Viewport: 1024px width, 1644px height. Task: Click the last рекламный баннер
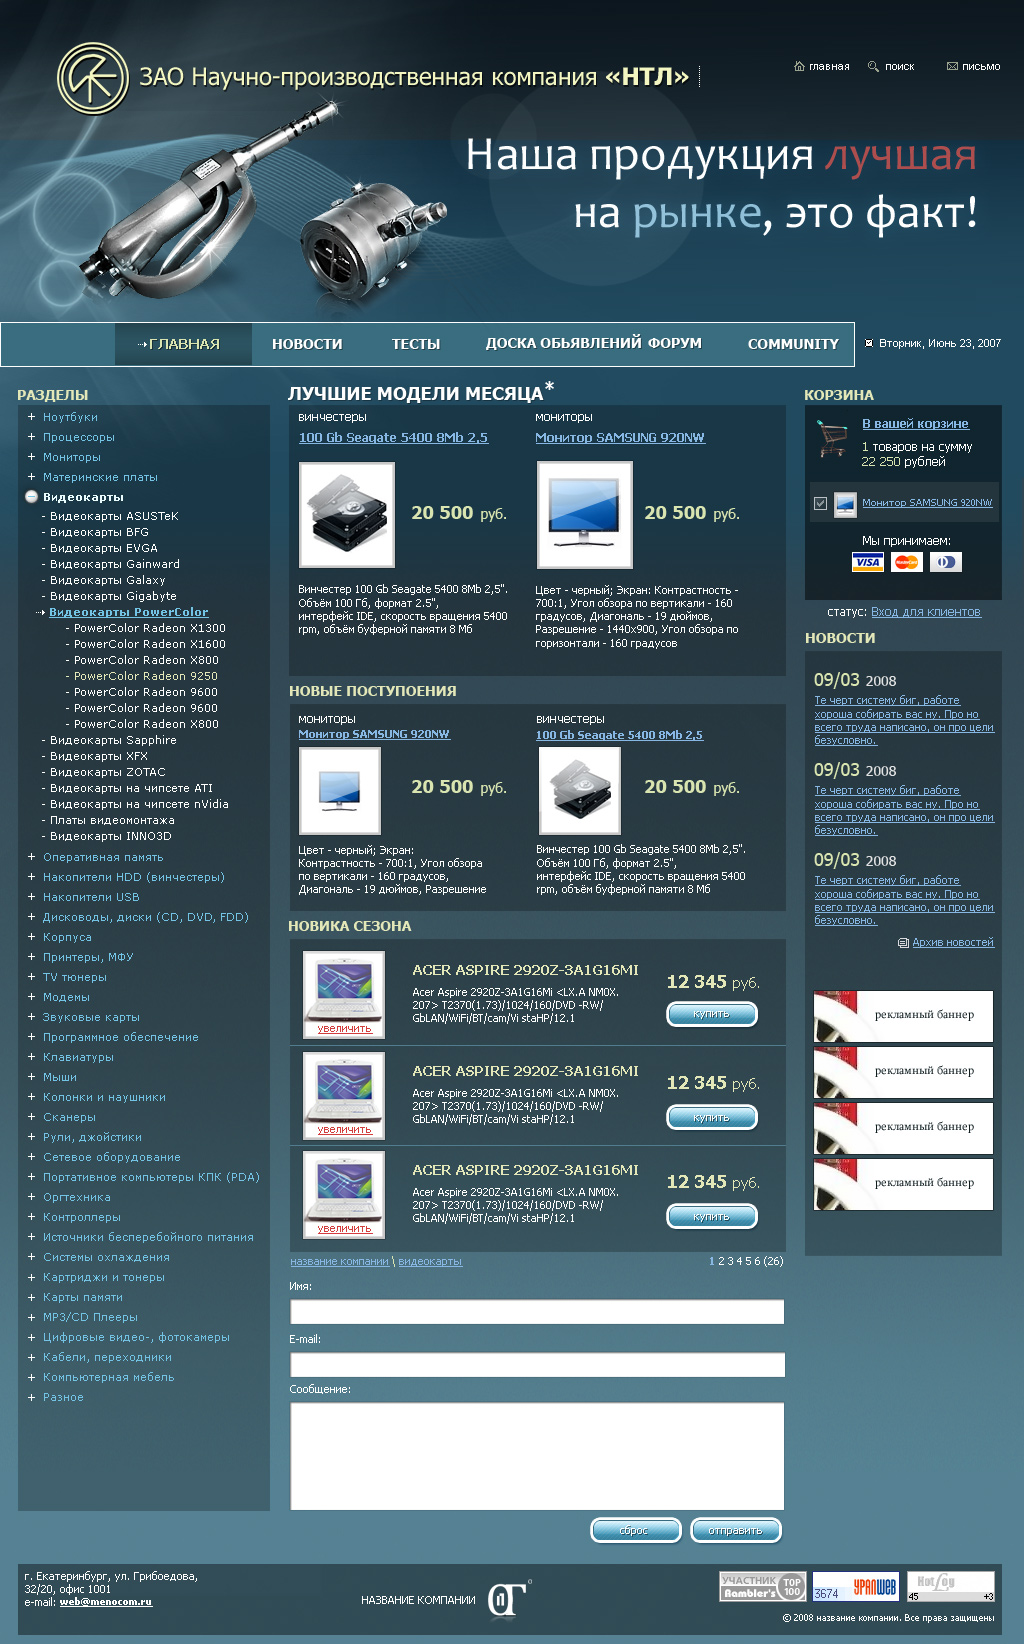(904, 1184)
